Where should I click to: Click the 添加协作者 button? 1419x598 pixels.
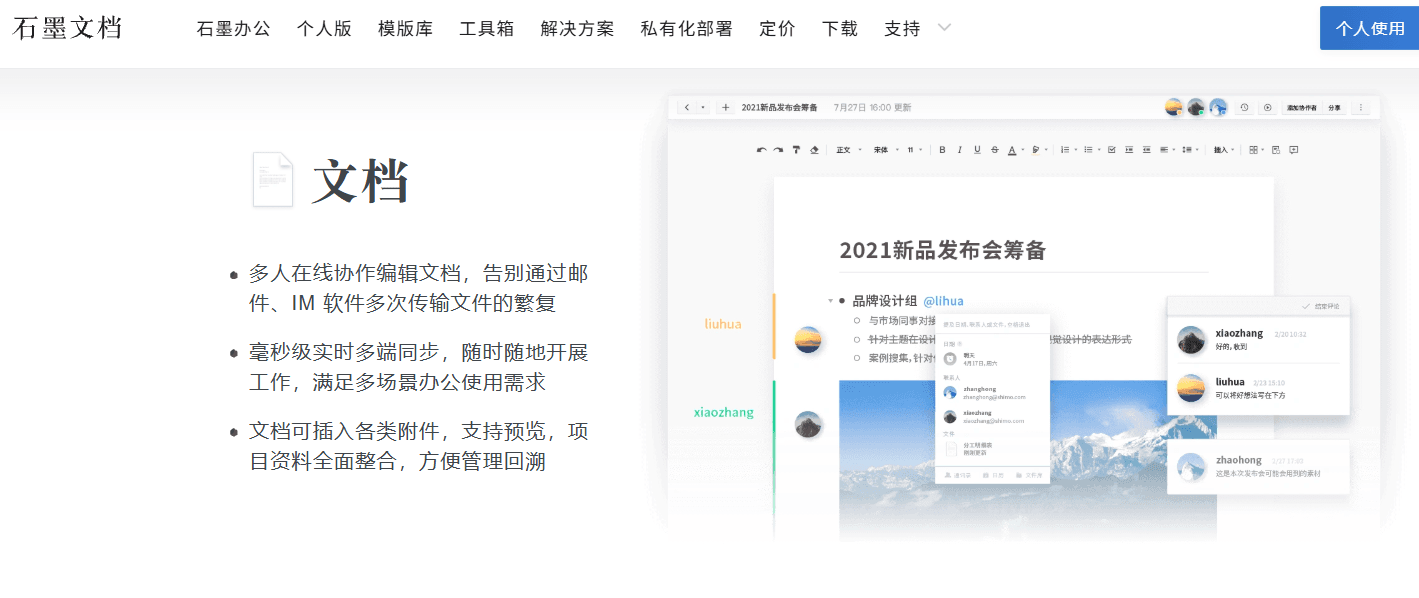[x=1301, y=107]
